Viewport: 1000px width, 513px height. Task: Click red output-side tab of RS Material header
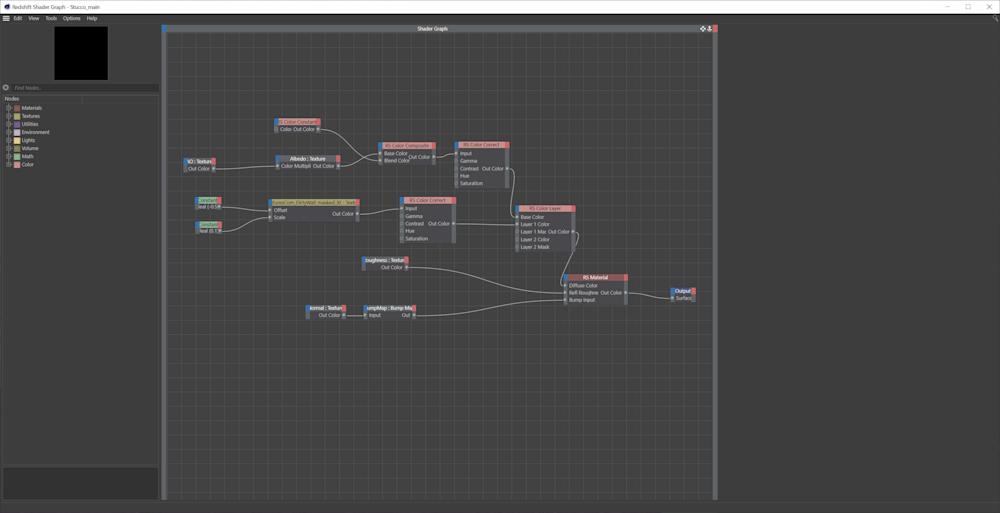pos(626,278)
